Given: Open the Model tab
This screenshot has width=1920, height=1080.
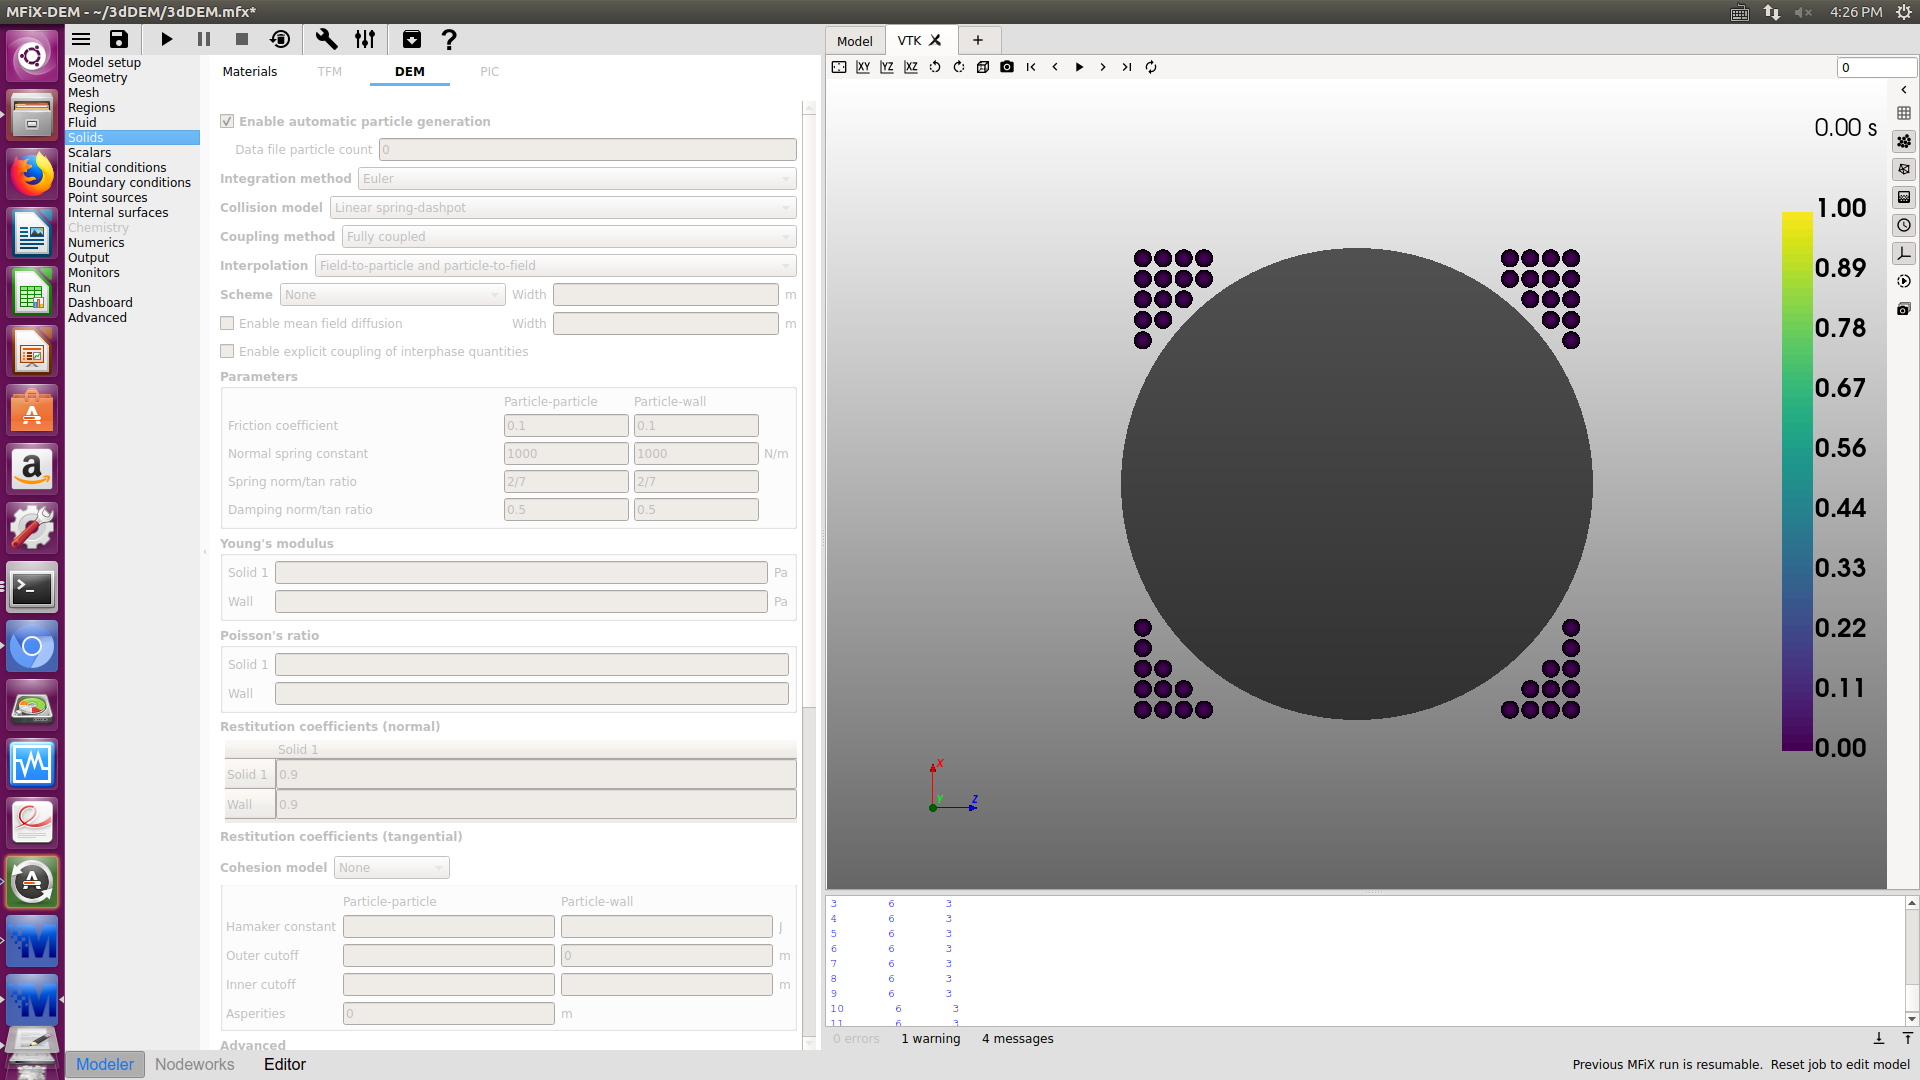Looking at the screenshot, I should 854,41.
